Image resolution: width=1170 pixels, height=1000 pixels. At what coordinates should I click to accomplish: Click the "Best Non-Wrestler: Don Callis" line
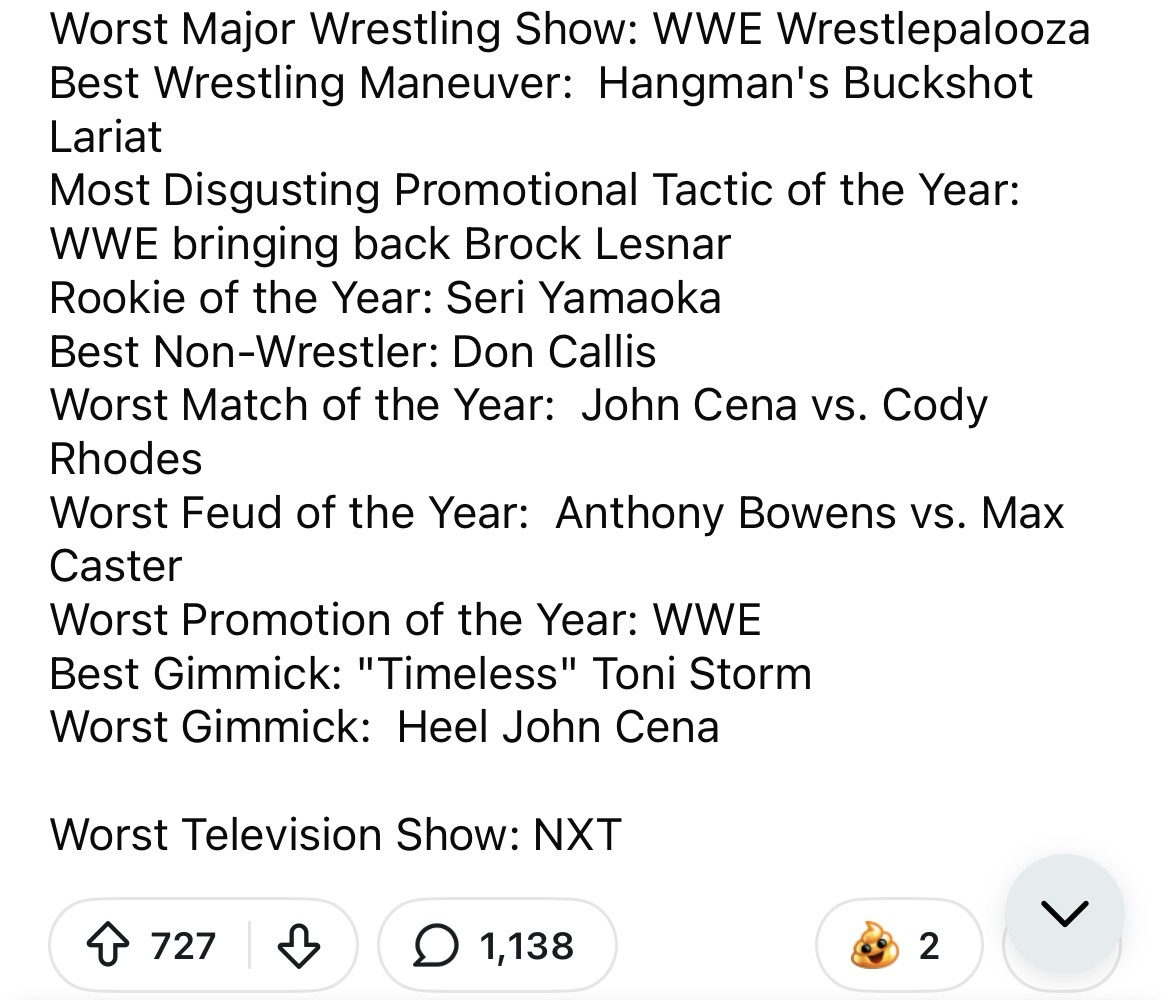coord(353,351)
